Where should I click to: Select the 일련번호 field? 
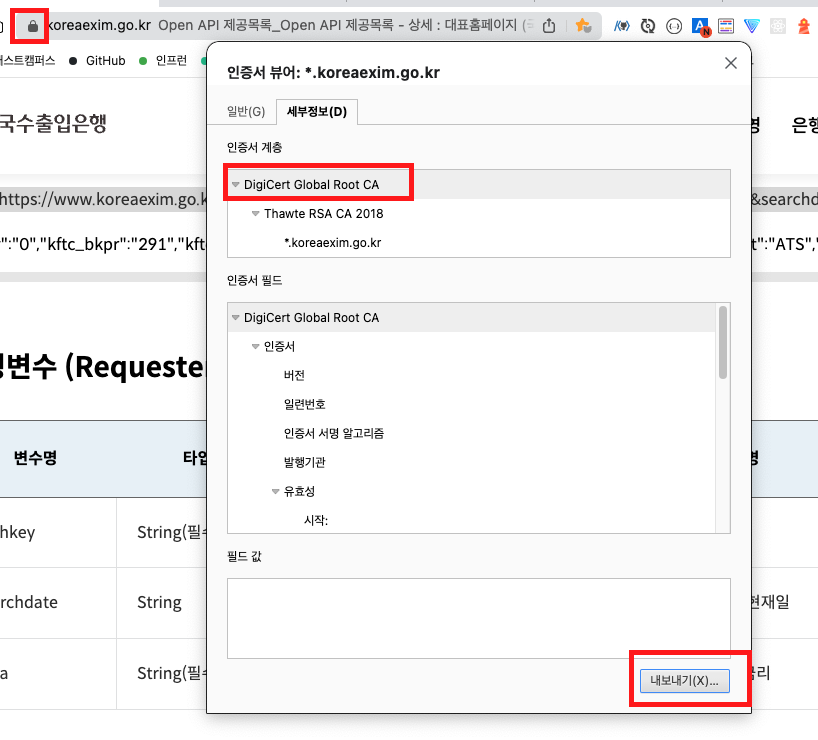(305, 404)
